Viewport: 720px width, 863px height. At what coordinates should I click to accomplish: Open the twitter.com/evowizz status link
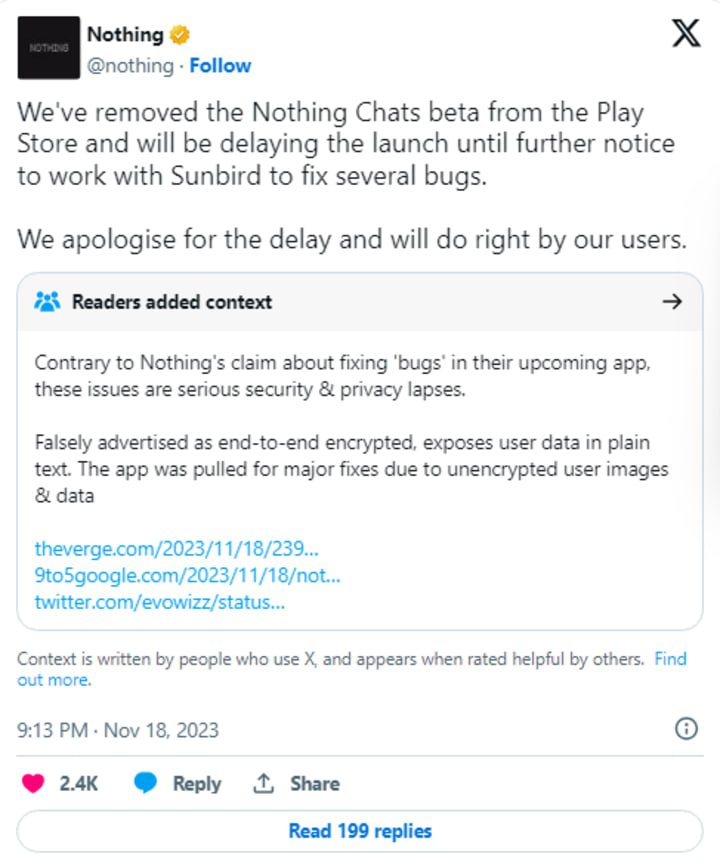pos(160,602)
